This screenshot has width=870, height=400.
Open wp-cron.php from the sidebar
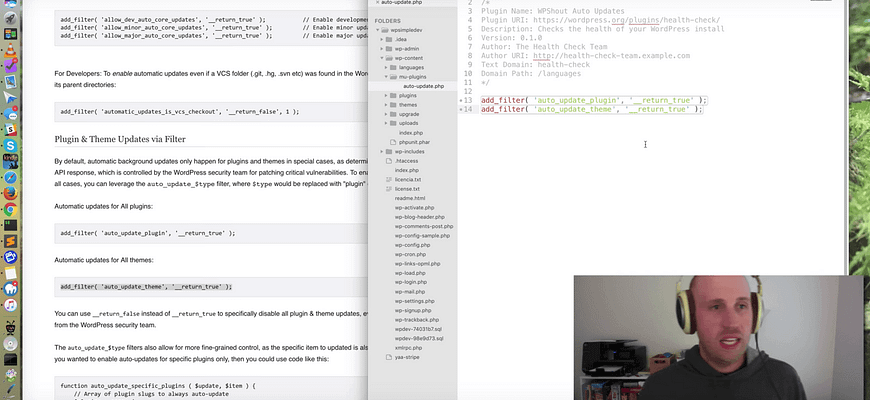tap(409, 254)
